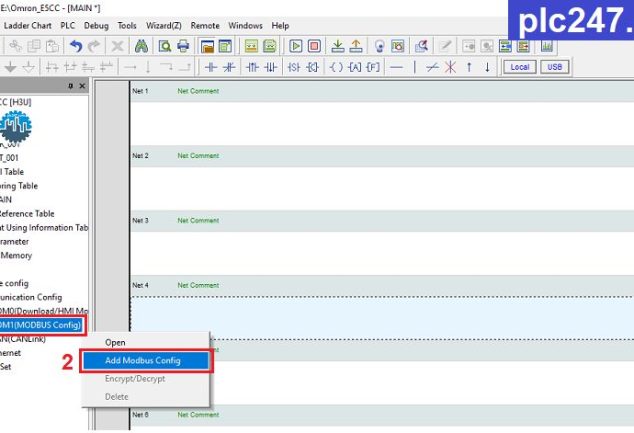Insert a rising edge contact
Viewport: 634px width, 433px height.
click(252, 67)
